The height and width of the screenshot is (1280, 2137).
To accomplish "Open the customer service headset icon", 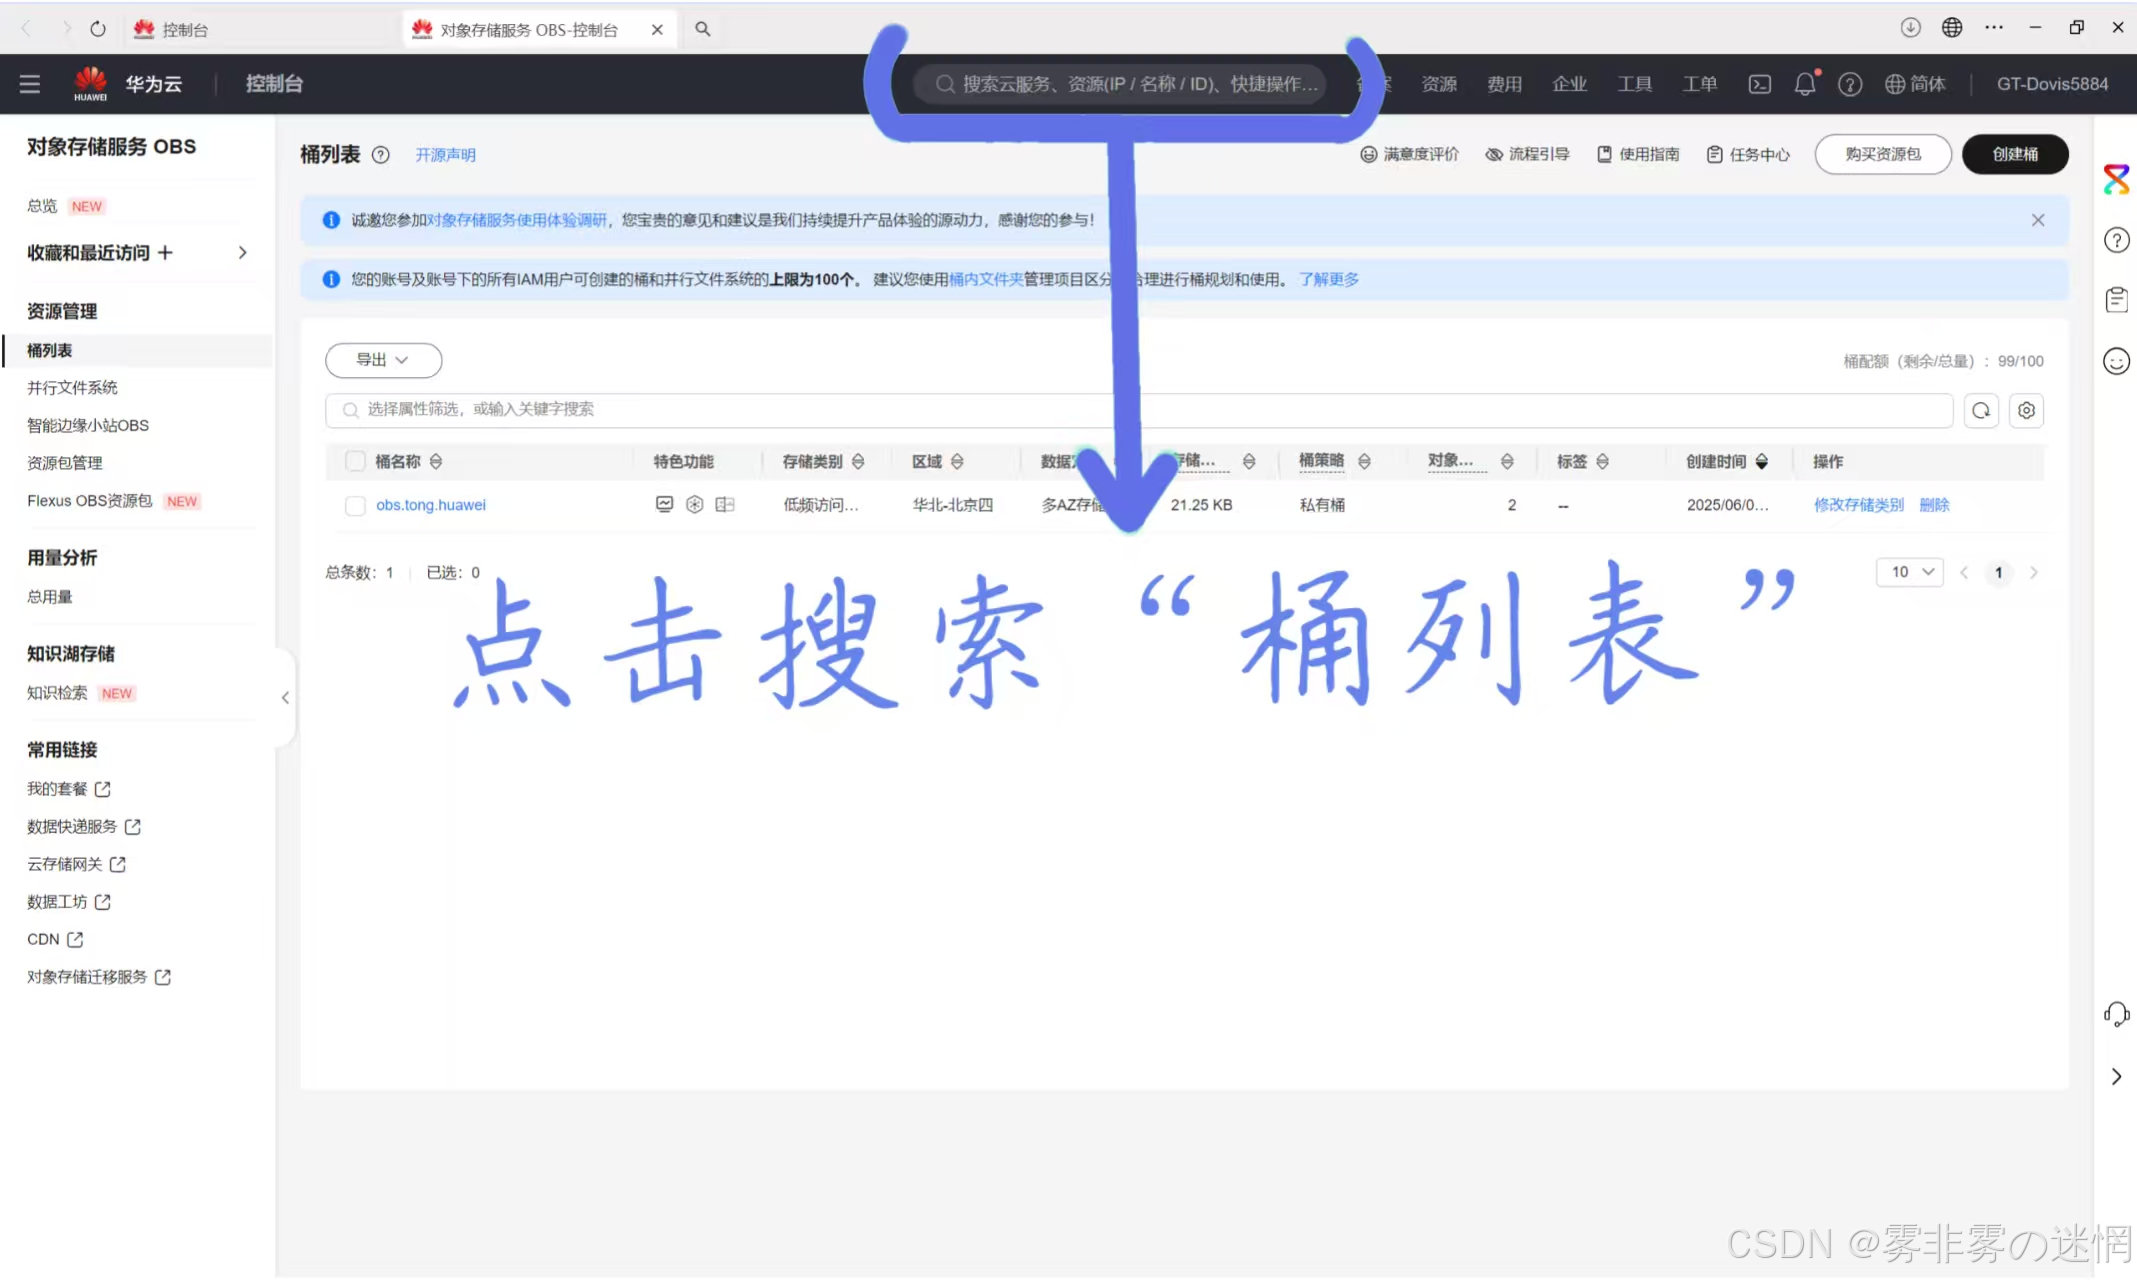I will [x=2116, y=1014].
